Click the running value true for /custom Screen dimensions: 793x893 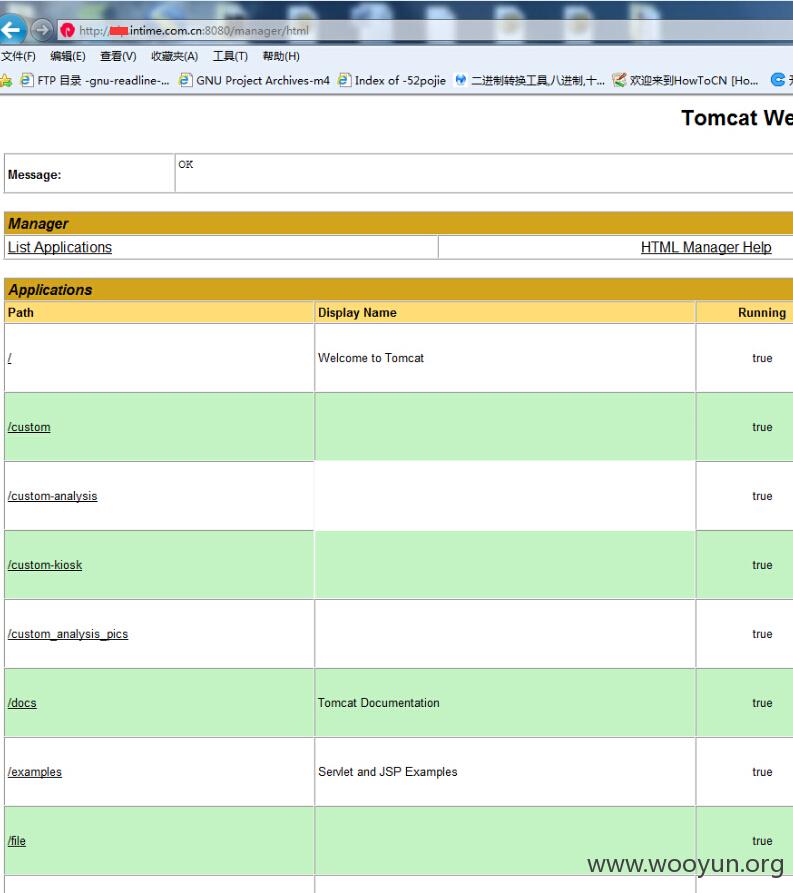click(762, 427)
